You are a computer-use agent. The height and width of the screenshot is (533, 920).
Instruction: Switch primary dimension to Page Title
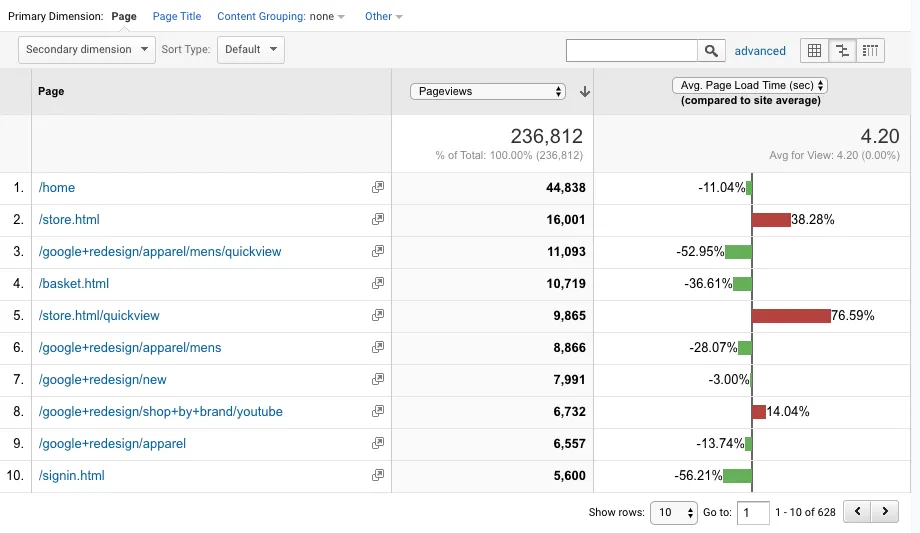[x=177, y=17]
